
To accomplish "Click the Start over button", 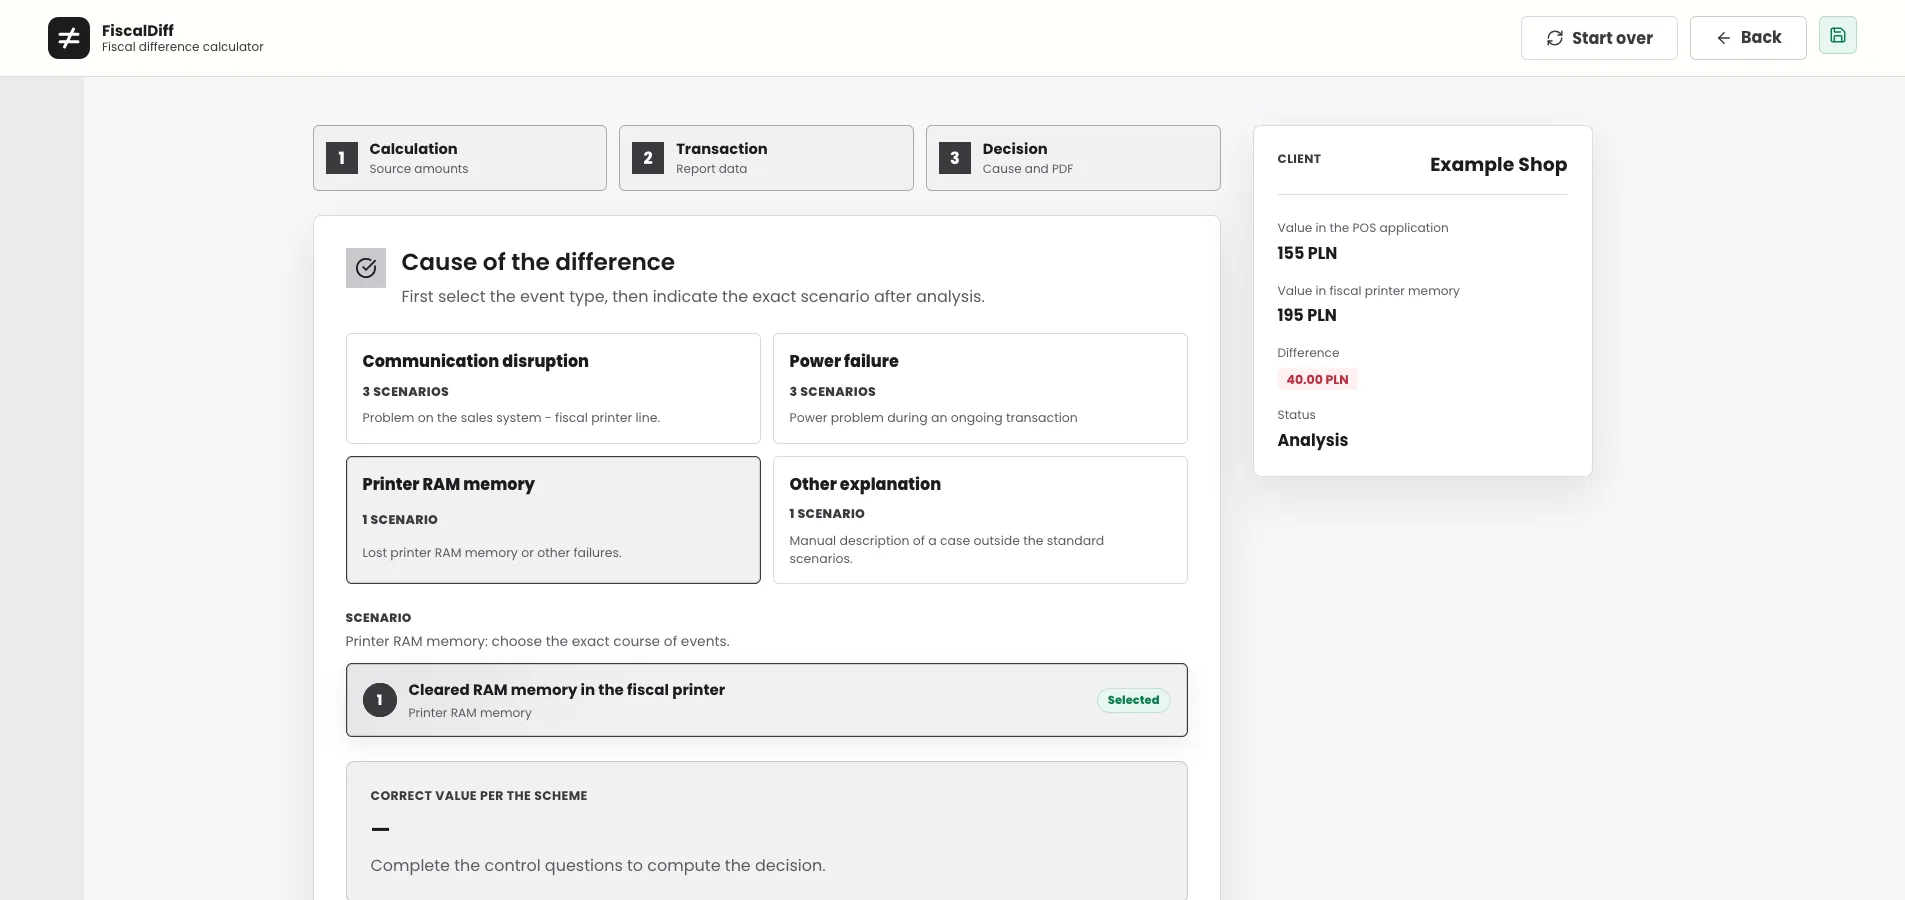I will (1599, 38).
